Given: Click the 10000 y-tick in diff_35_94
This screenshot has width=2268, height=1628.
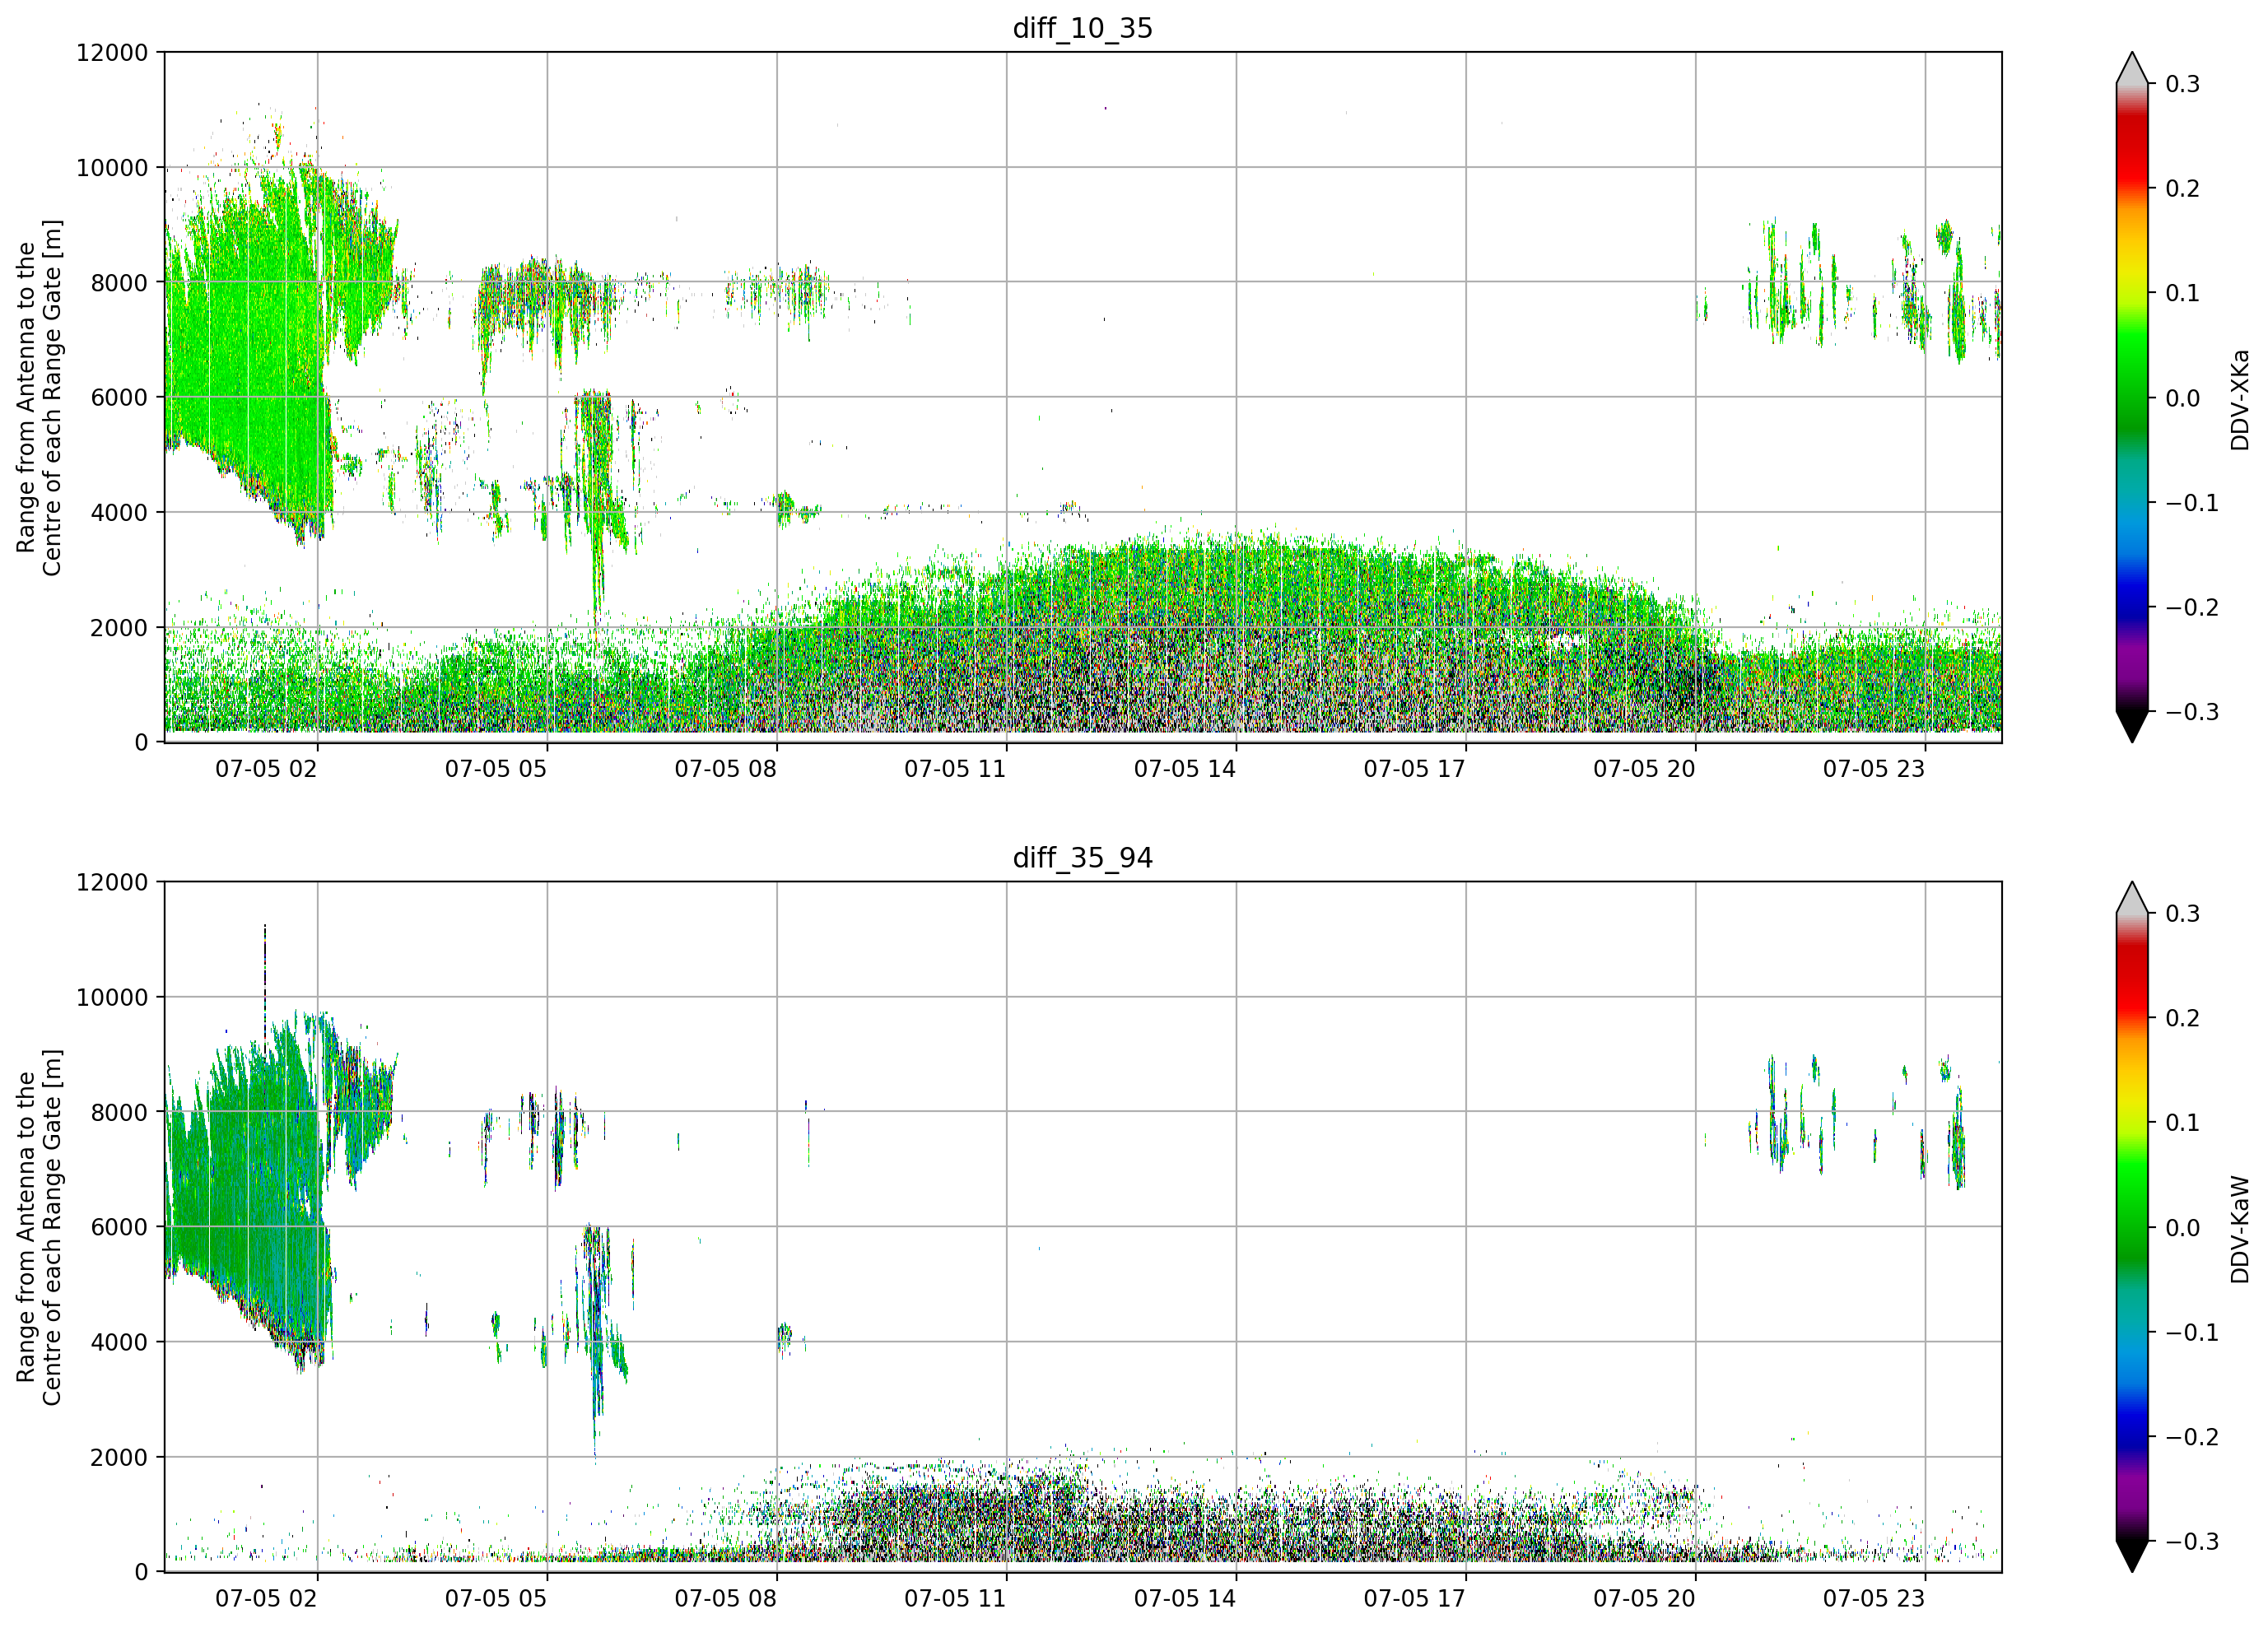Looking at the screenshot, I should 112,997.
